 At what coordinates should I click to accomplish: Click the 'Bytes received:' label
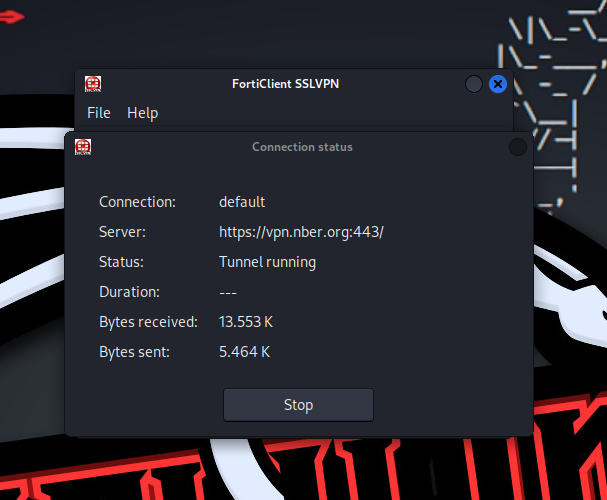[x=148, y=322]
